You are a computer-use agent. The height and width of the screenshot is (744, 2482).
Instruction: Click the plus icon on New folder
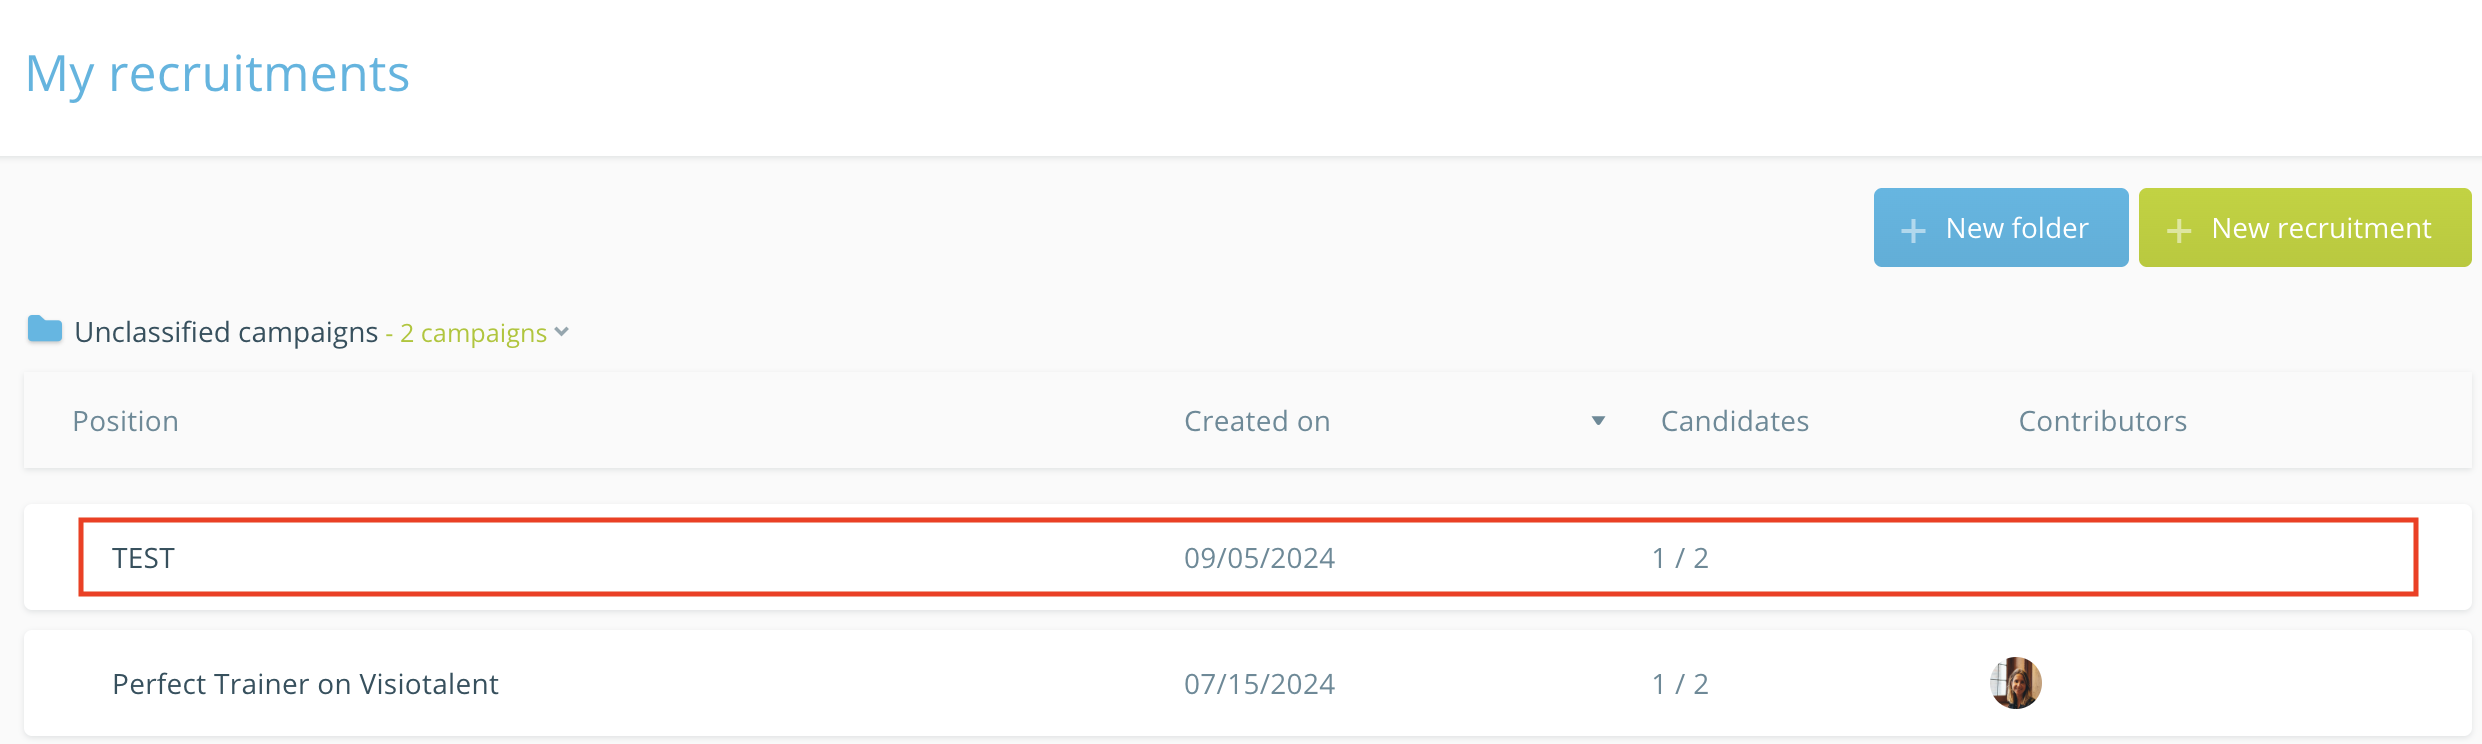[1913, 231]
